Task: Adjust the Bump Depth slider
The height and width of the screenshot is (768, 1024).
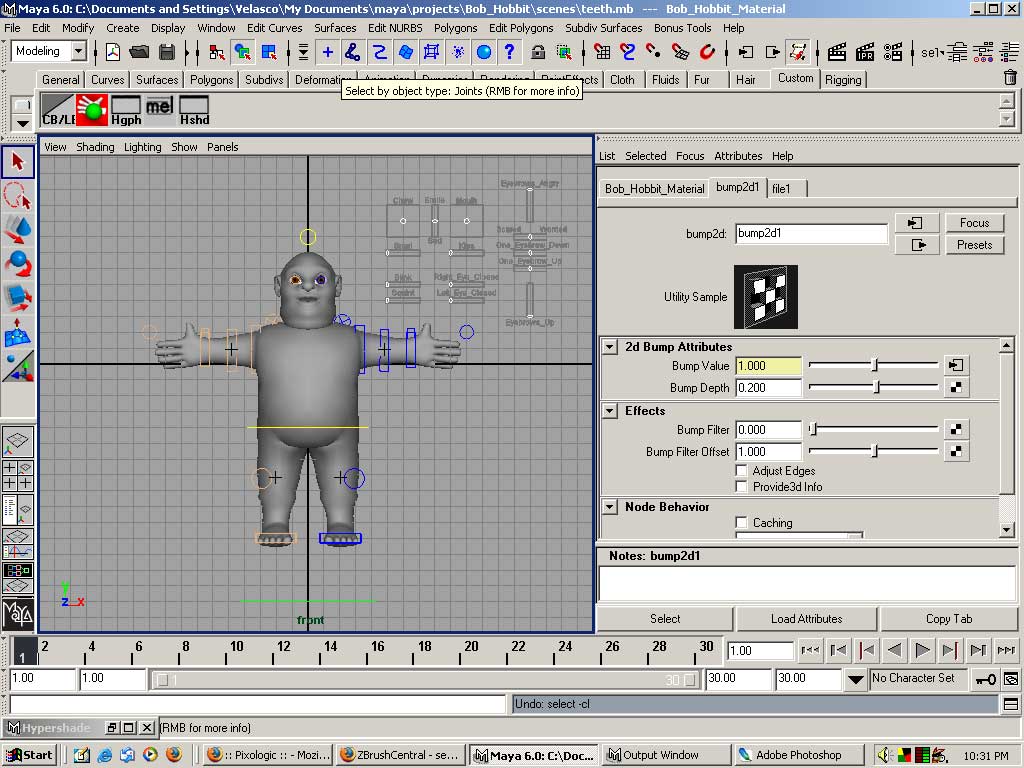Action: click(x=876, y=388)
